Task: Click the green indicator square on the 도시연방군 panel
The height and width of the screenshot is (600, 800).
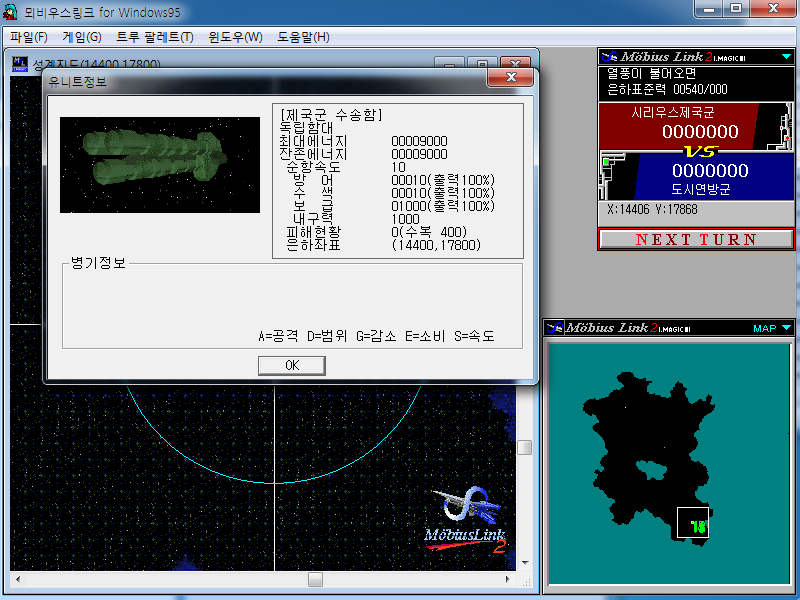Action: coord(606,159)
